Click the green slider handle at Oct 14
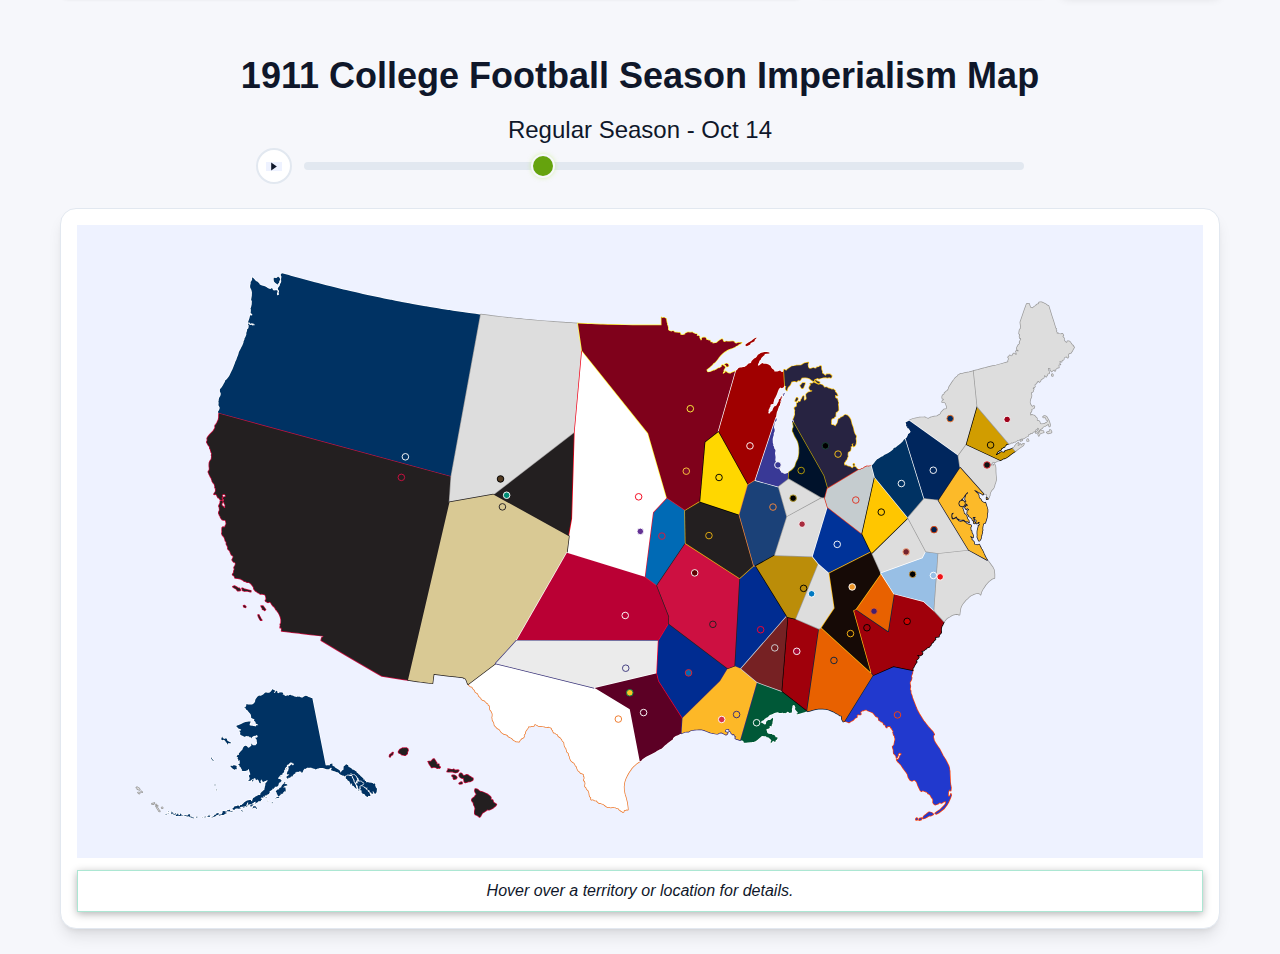Viewport: 1280px width, 954px height. tap(541, 166)
